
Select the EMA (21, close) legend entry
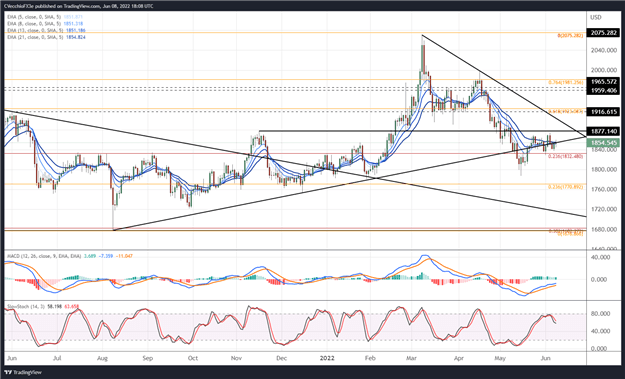click(46, 37)
